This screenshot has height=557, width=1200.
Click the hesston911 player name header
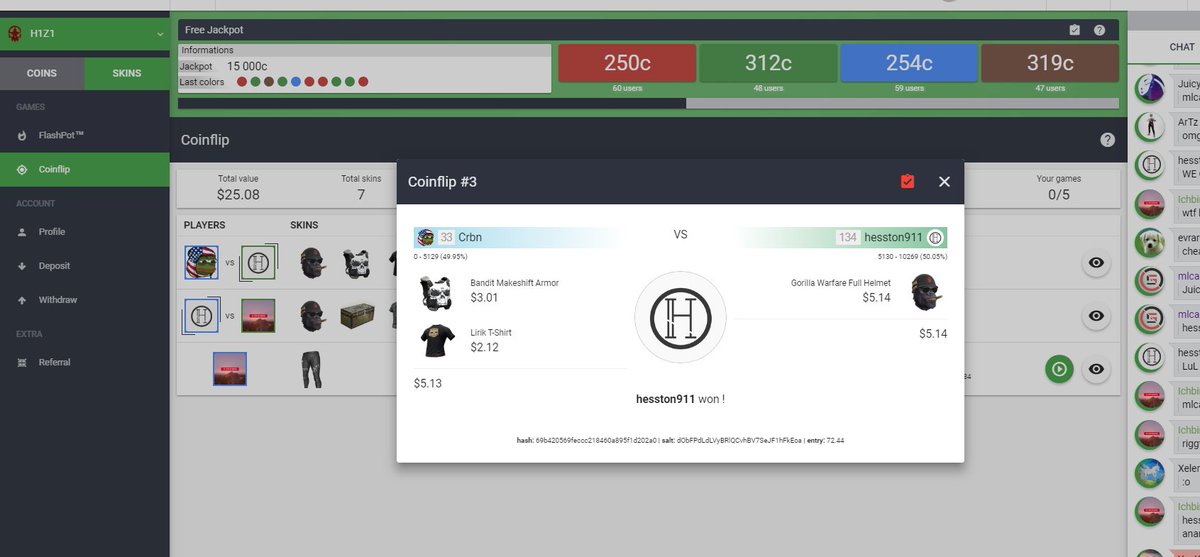click(892, 237)
